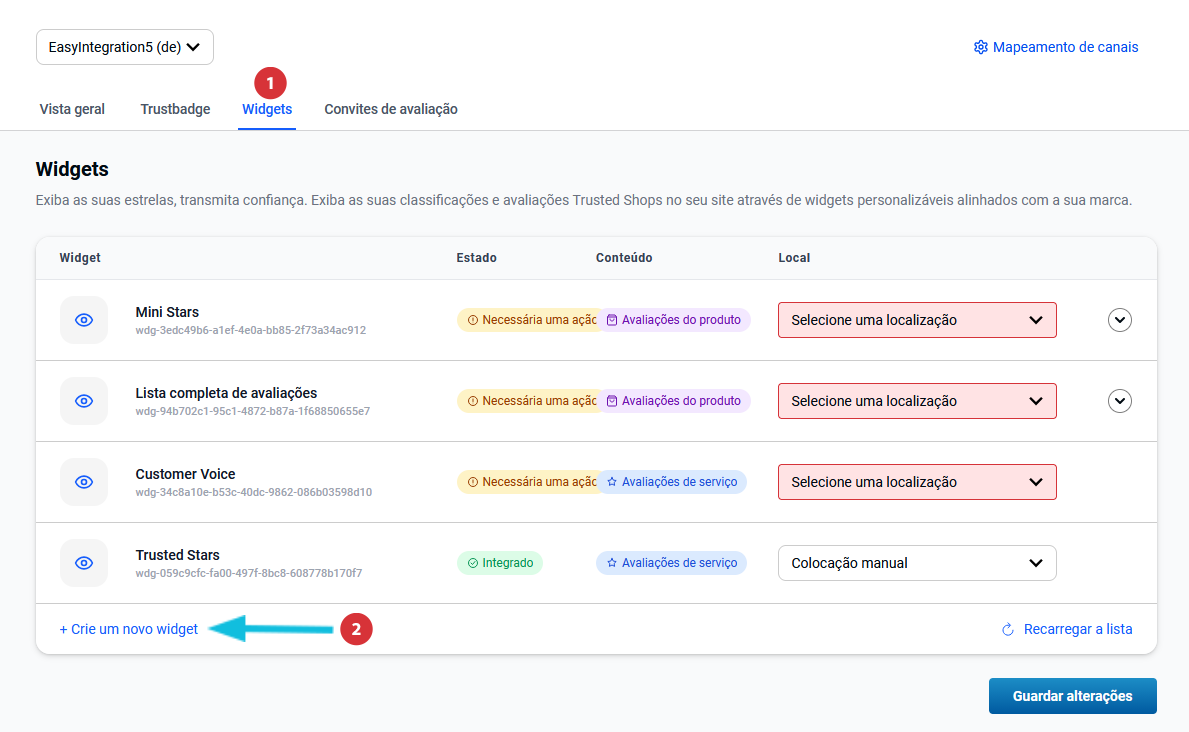Toggle the eye preview for Customer Voice

pyautogui.click(x=84, y=482)
